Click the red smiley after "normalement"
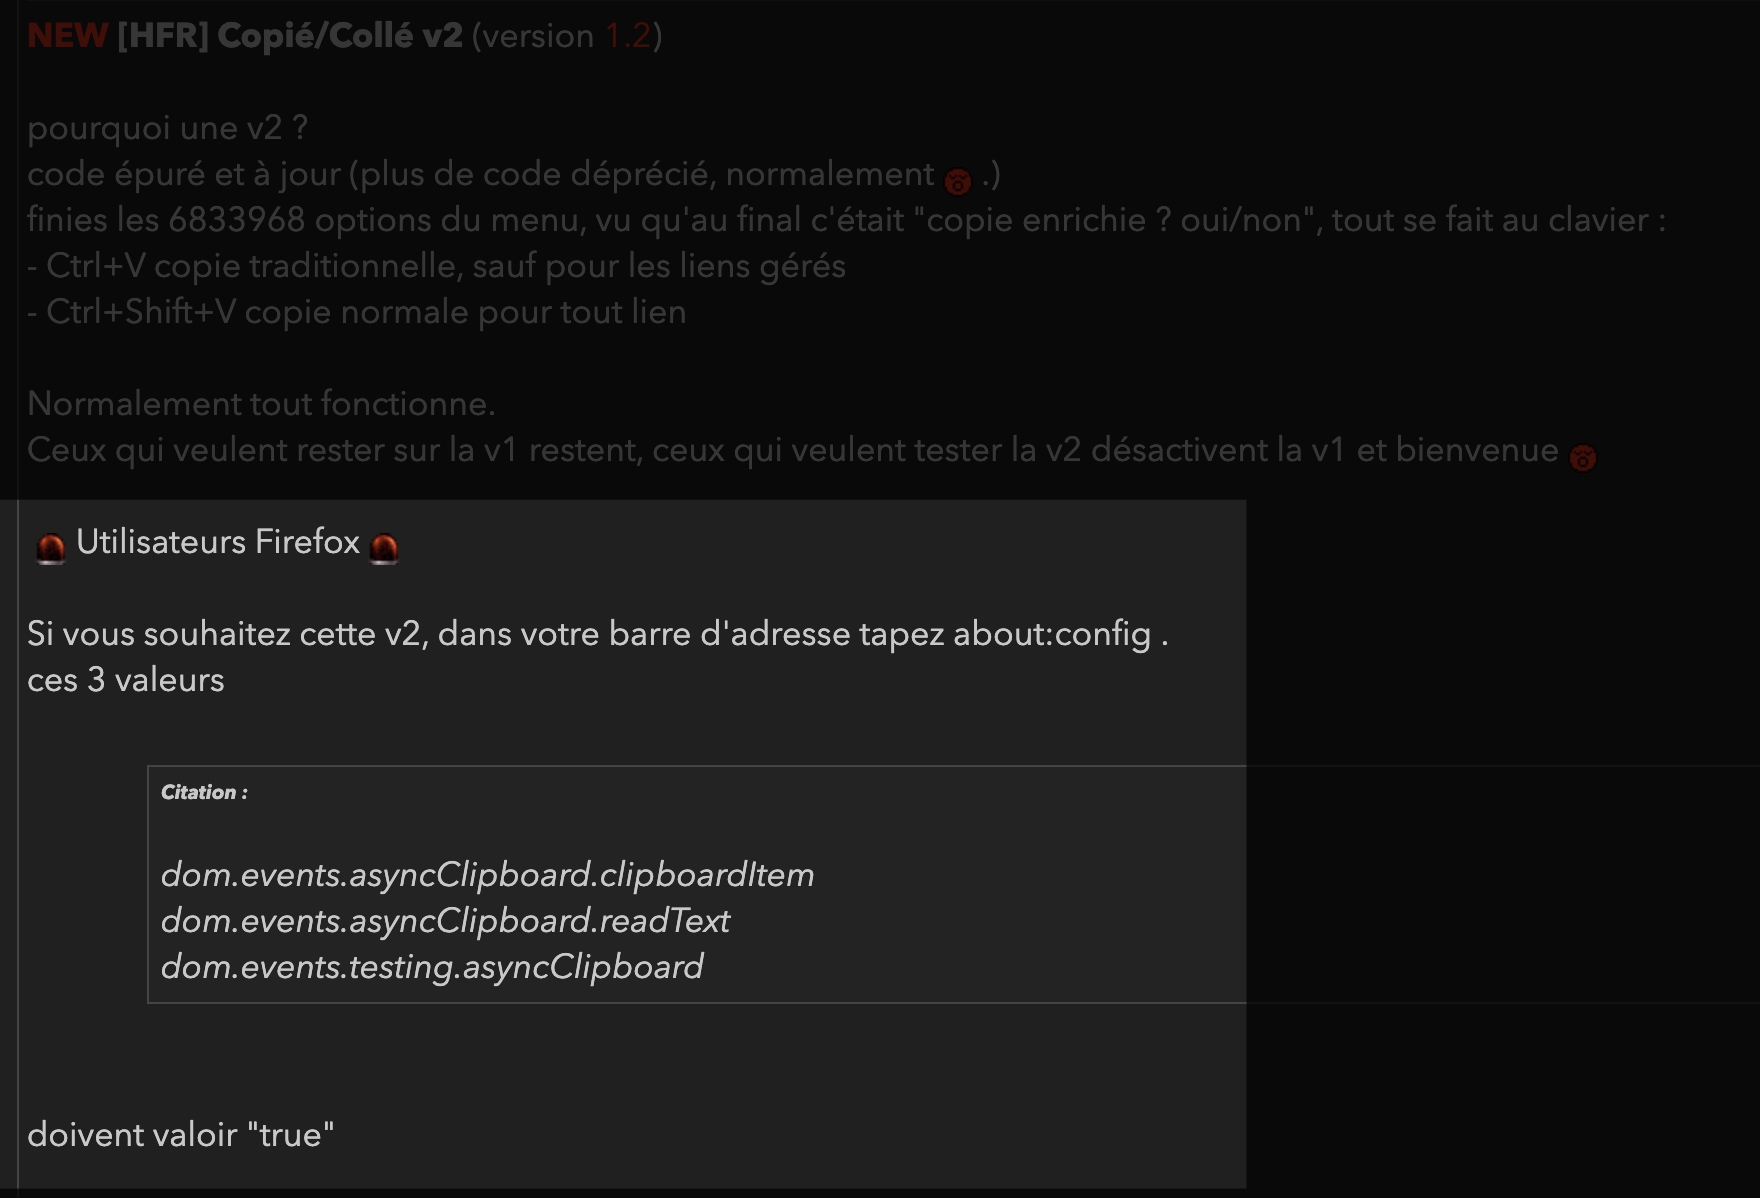The width and height of the screenshot is (1760, 1198). [x=957, y=180]
